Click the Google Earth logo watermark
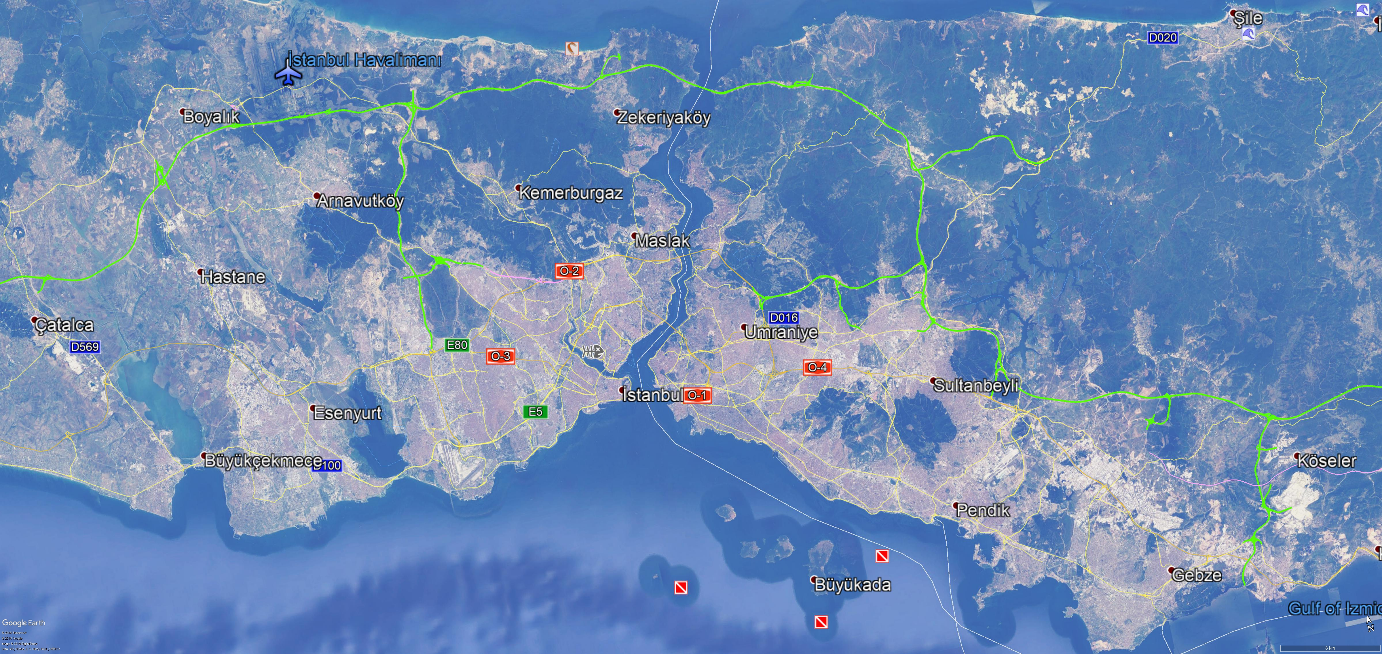Viewport: 1382px width, 654px height. 23,623
